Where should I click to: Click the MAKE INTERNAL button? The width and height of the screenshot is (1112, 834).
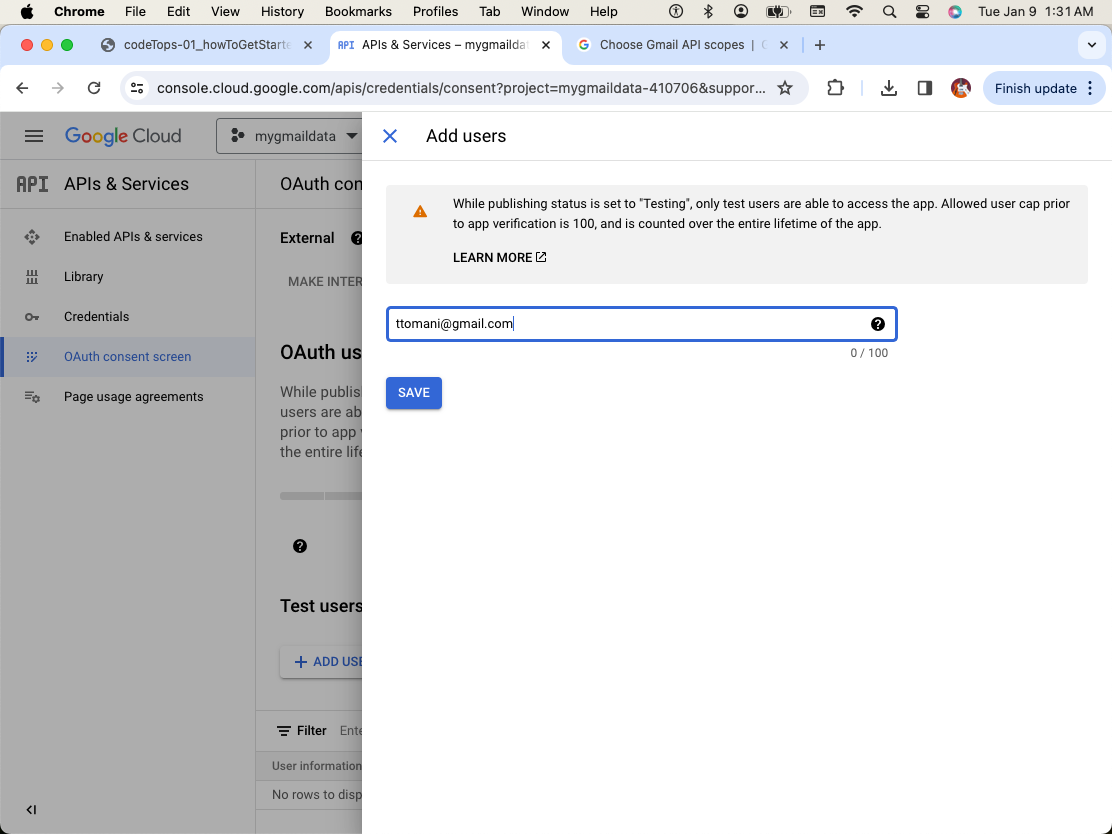pos(325,282)
